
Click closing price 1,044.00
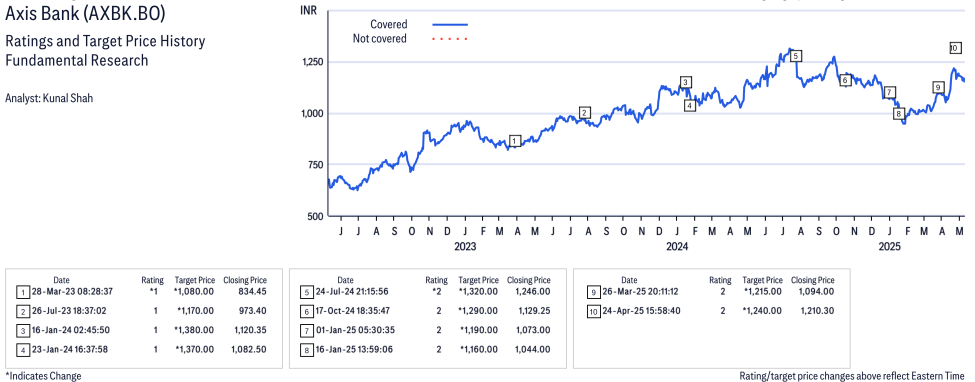[x=532, y=349]
